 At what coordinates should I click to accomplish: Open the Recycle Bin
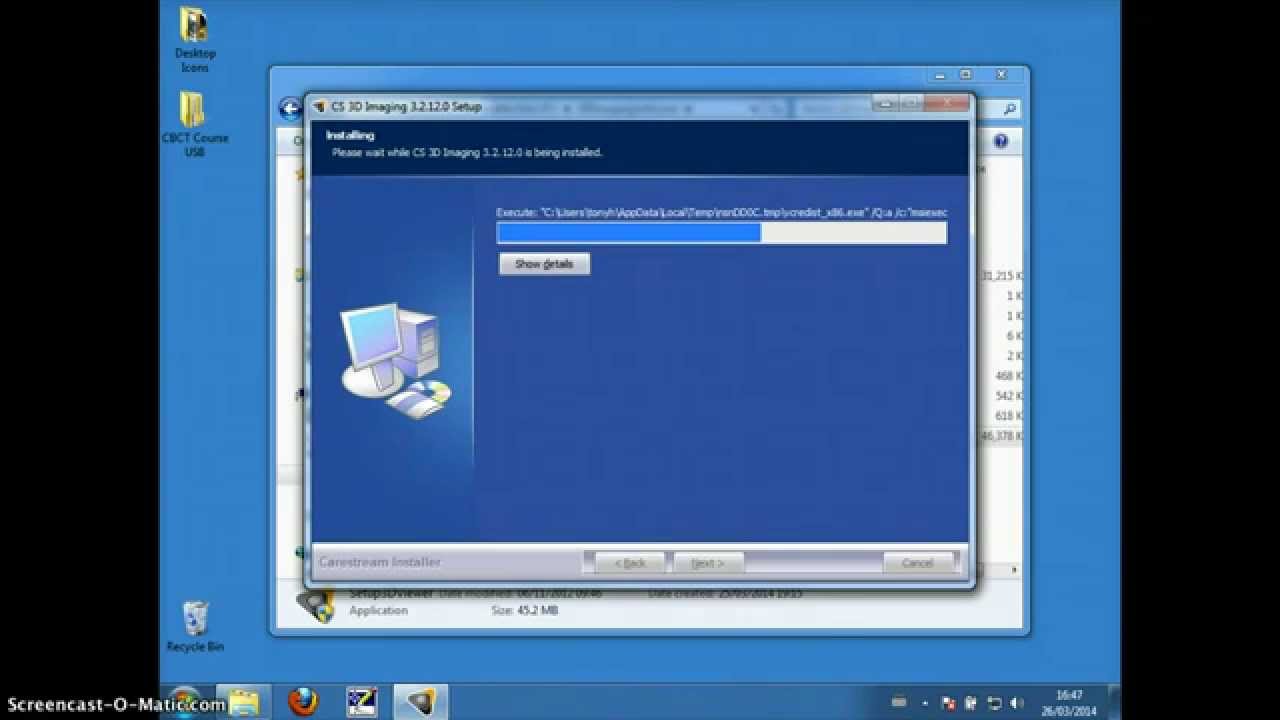pyautogui.click(x=195, y=627)
